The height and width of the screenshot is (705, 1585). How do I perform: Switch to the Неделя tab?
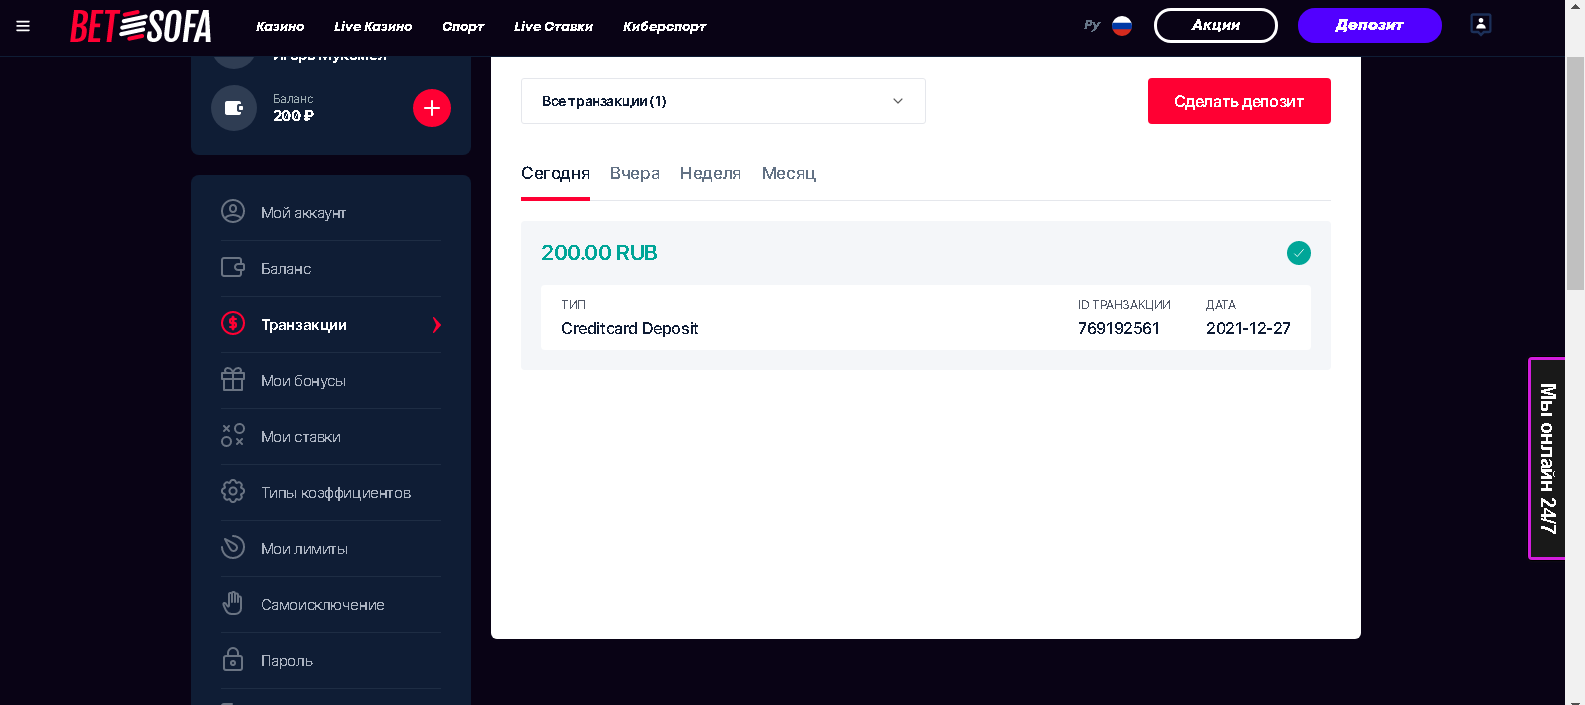point(710,174)
